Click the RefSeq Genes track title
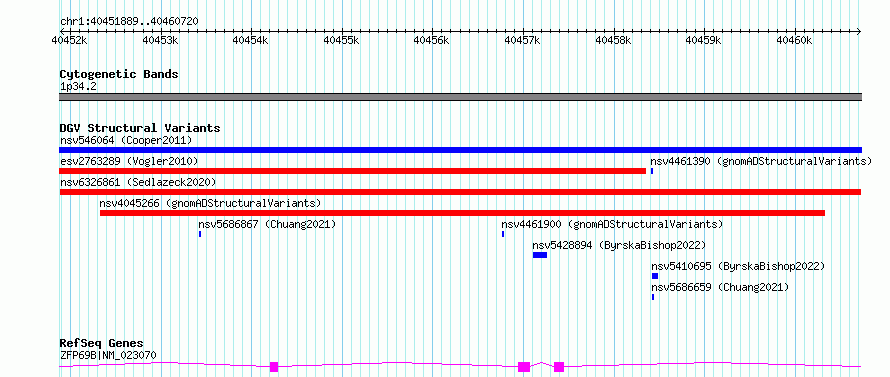 [102, 344]
